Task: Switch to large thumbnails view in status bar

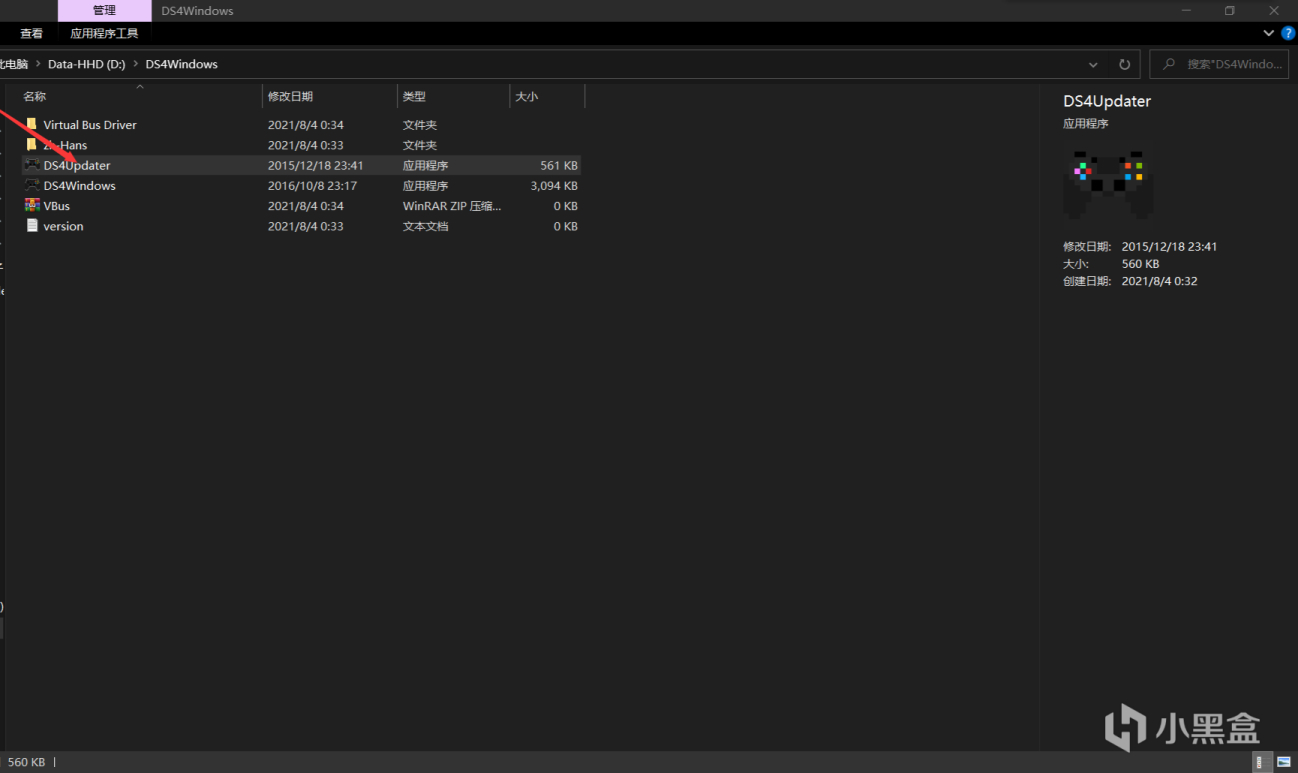Action: (x=1283, y=762)
